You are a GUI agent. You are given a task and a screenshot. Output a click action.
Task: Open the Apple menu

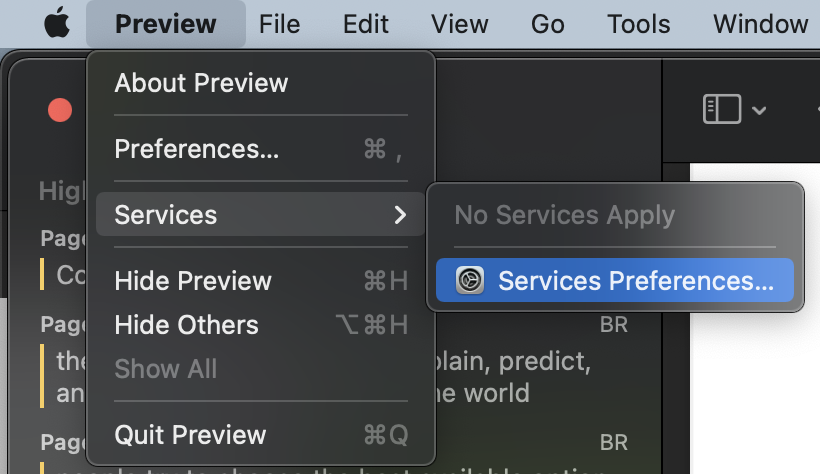58,24
